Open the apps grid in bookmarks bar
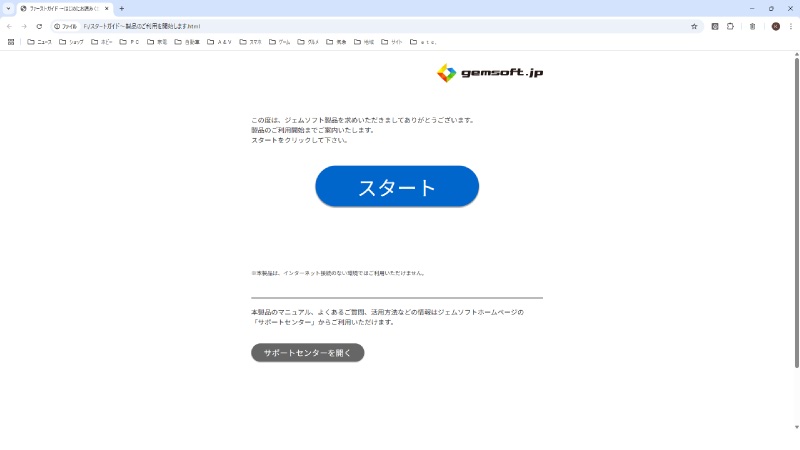The width and height of the screenshot is (800, 450). coord(11,42)
